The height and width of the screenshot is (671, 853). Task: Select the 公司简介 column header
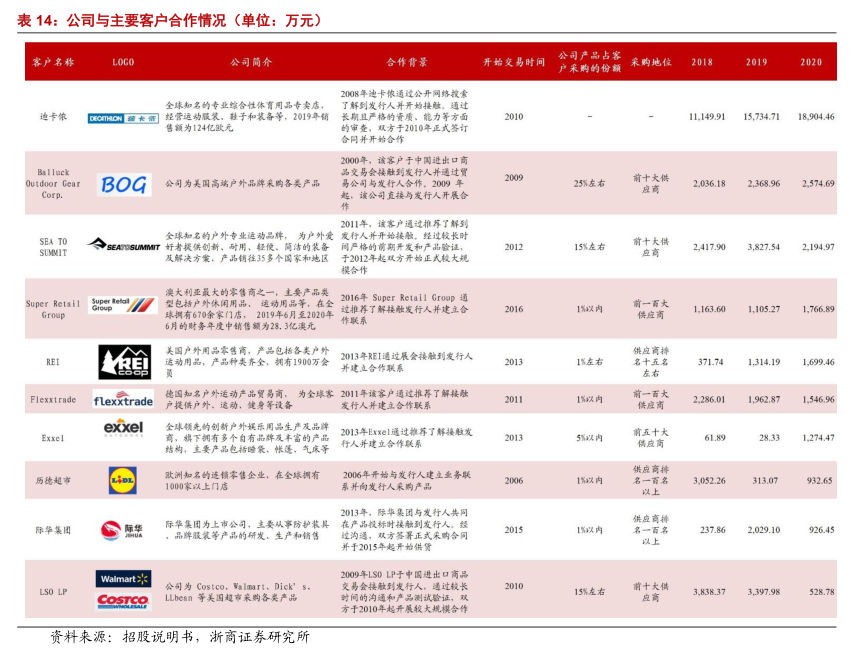pyautogui.click(x=251, y=62)
